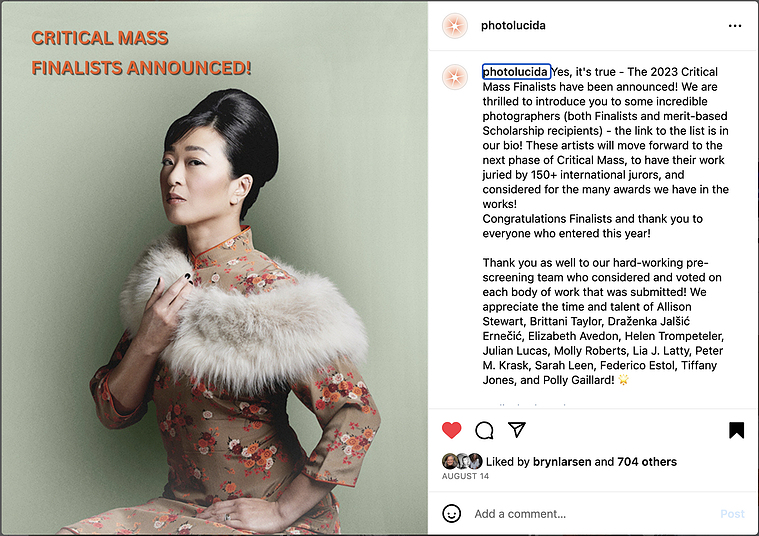View the list of 704 others who liked the post
Screen dimensions: 759x536
coord(647,461)
